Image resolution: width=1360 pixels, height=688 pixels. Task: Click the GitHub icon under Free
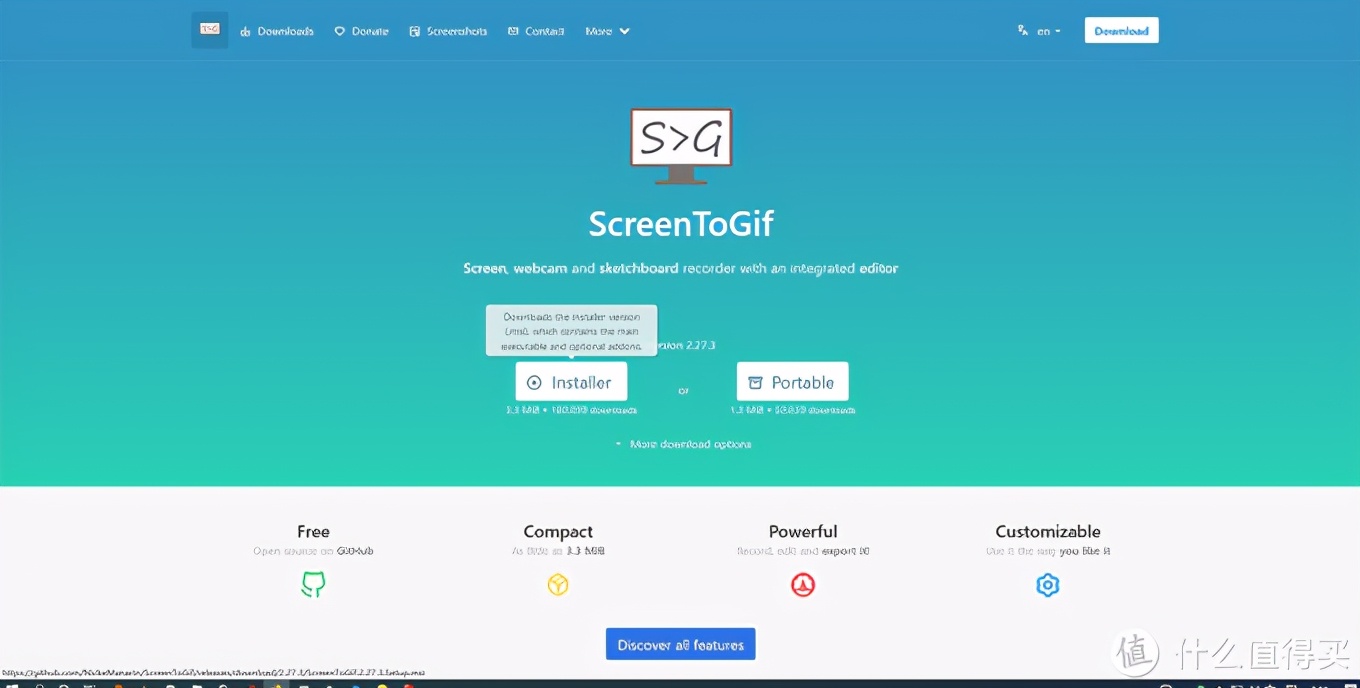tap(313, 585)
